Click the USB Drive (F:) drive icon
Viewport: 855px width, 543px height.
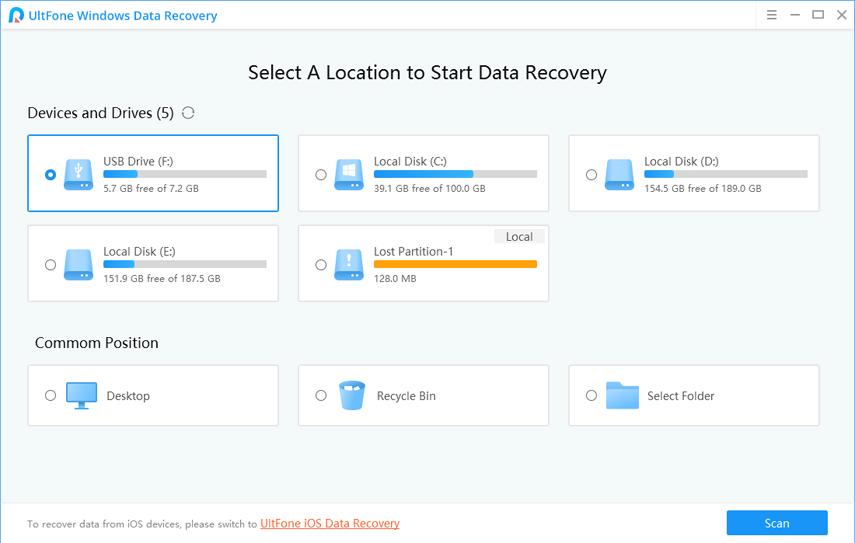click(x=79, y=174)
